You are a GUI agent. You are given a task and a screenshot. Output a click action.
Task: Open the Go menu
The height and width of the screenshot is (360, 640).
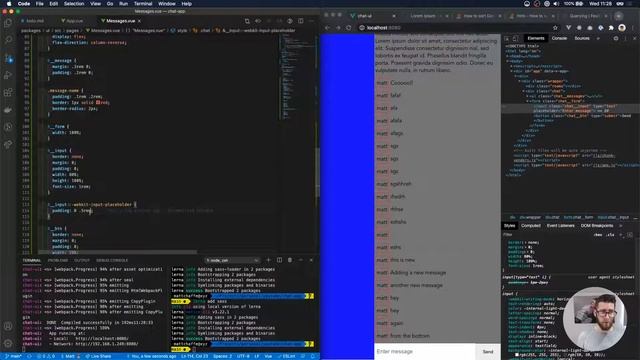(110, 4)
